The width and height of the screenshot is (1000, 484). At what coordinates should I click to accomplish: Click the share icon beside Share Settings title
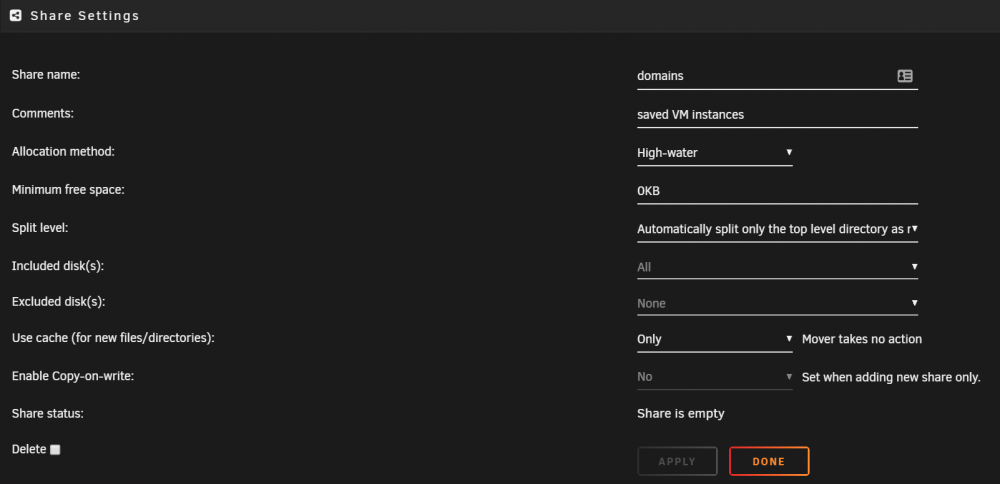tap(16, 15)
